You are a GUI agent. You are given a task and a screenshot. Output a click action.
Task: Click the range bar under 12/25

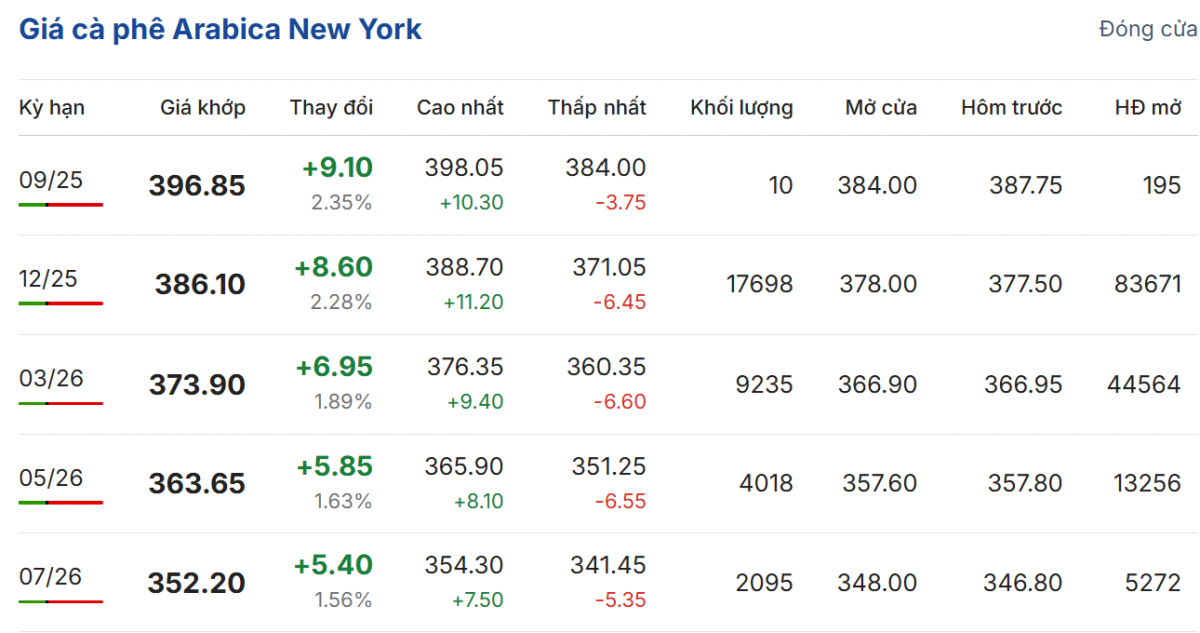60,303
